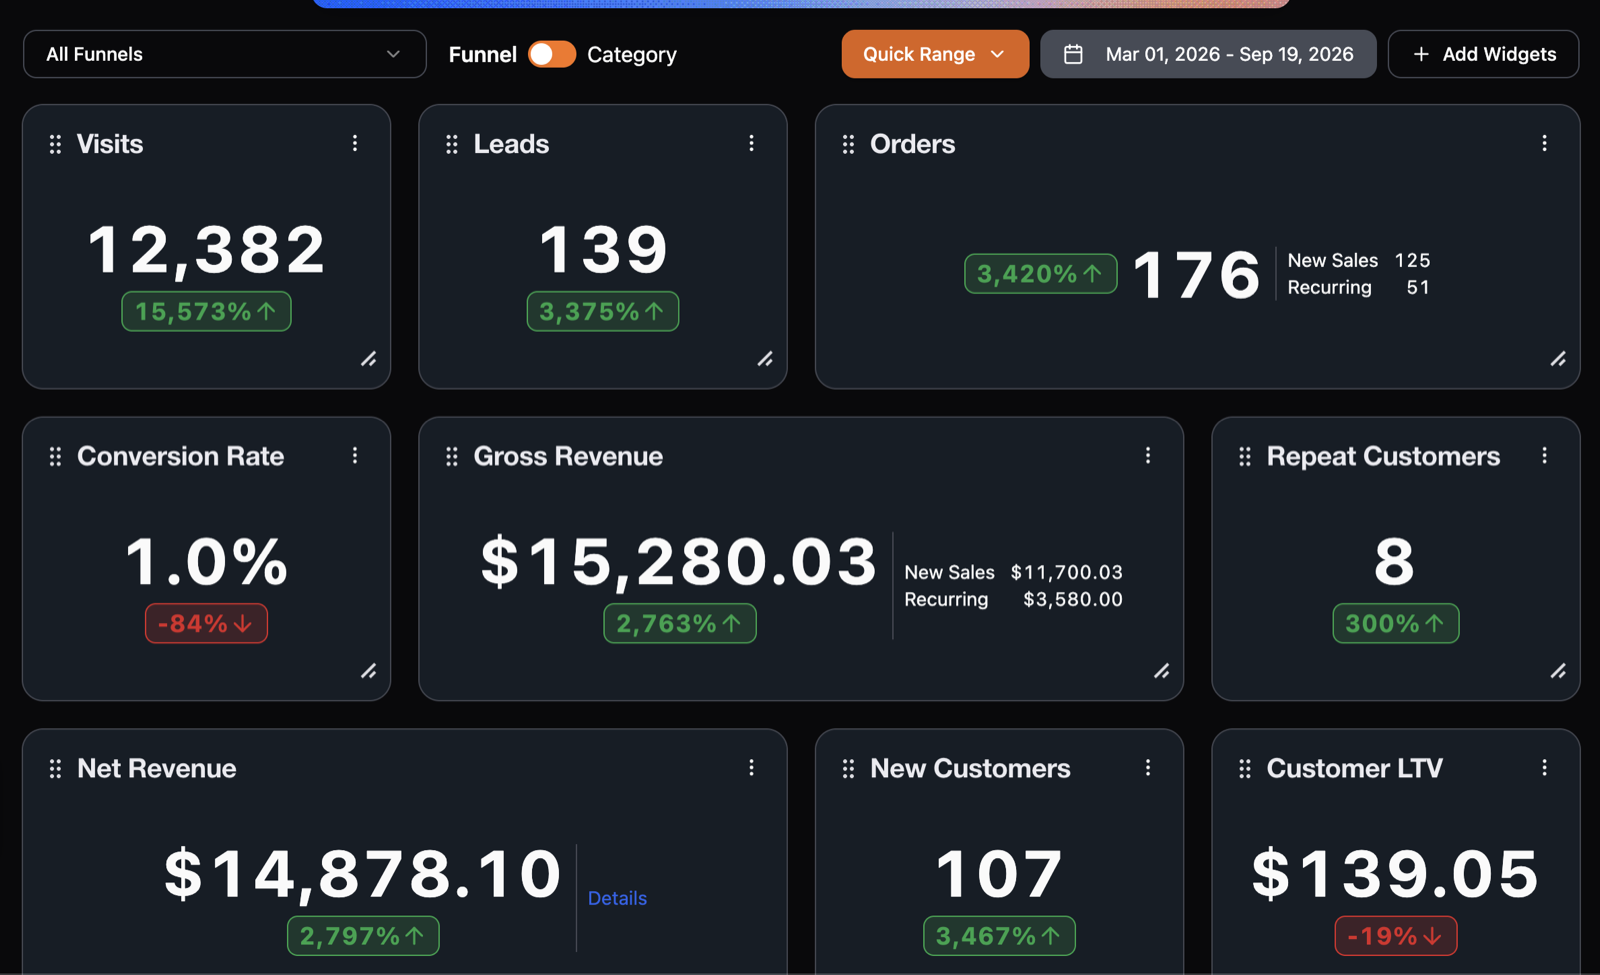Click the Gross Revenue resize corner icon

(x=1162, y=671)
